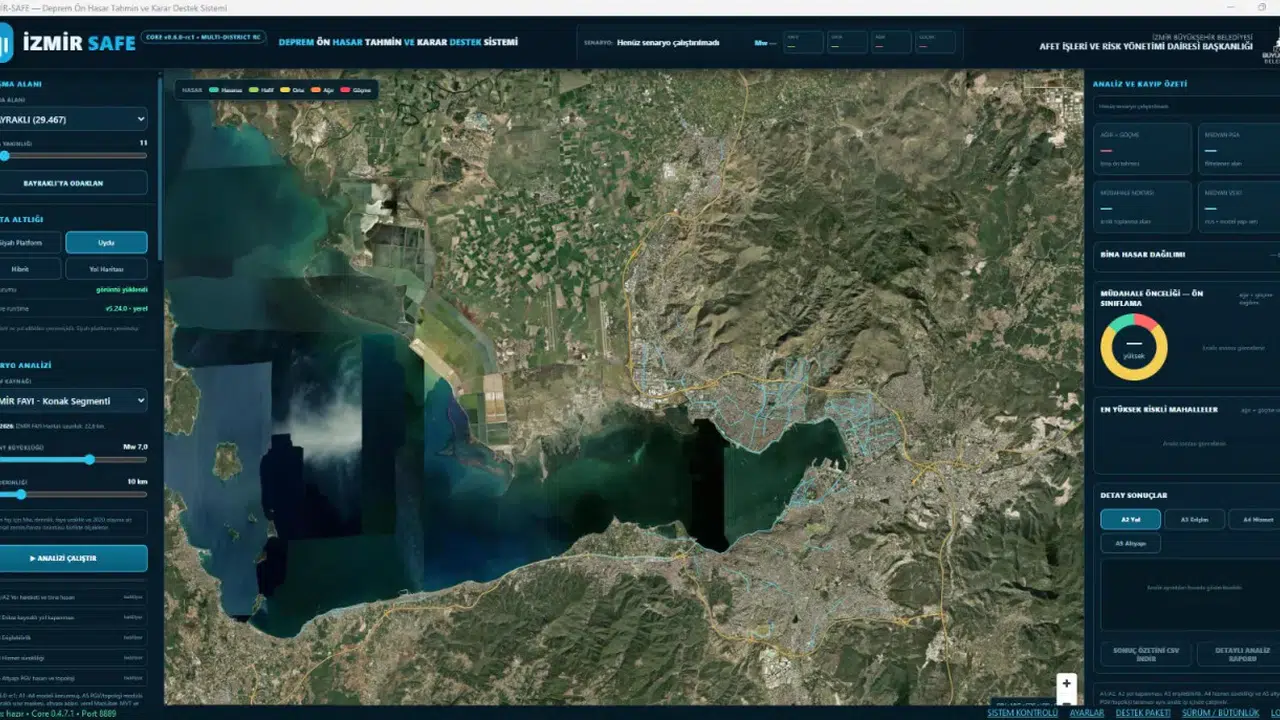
Task: Click the İzmir Safe logo icon
Action: [5, 42]
